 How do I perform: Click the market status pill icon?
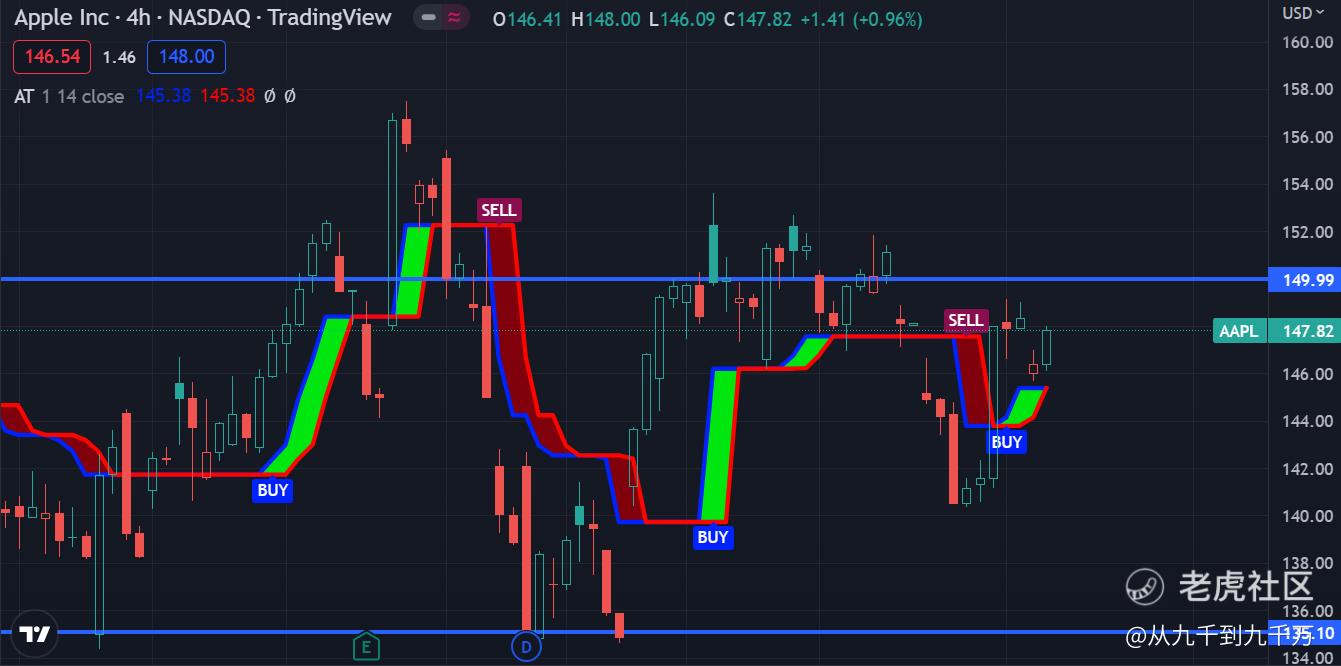pos(428,19)
